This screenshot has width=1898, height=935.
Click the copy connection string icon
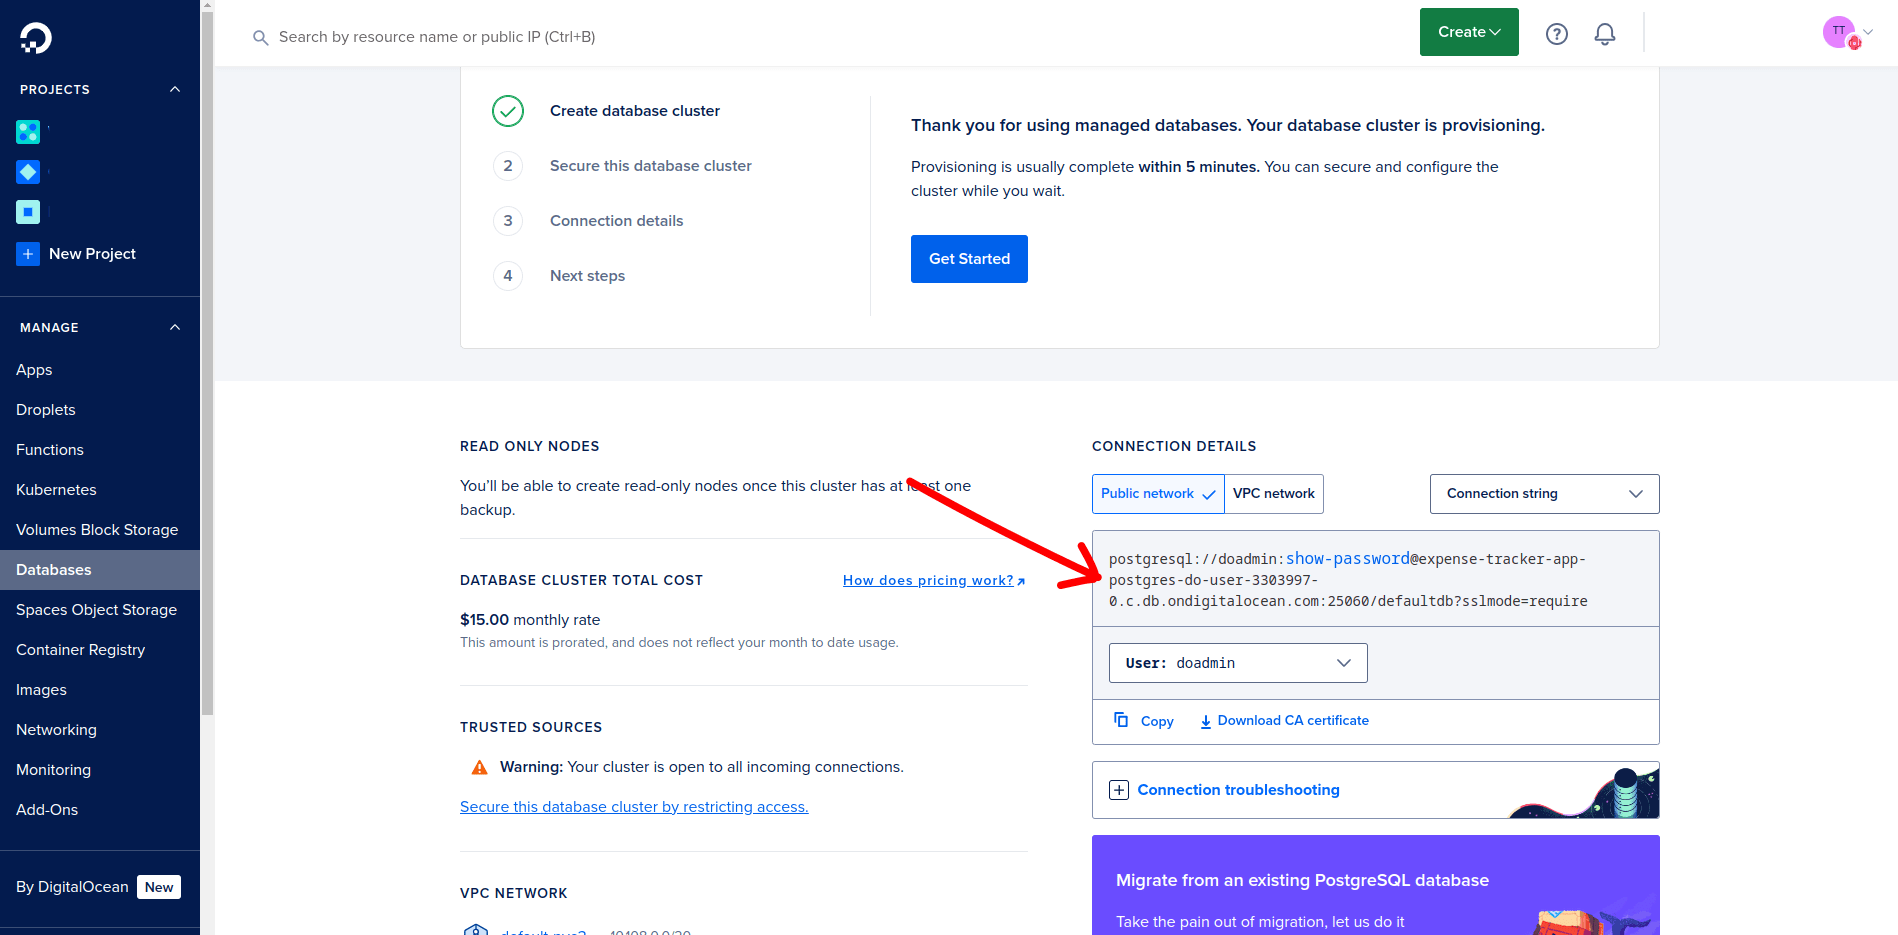[1121, 720]
